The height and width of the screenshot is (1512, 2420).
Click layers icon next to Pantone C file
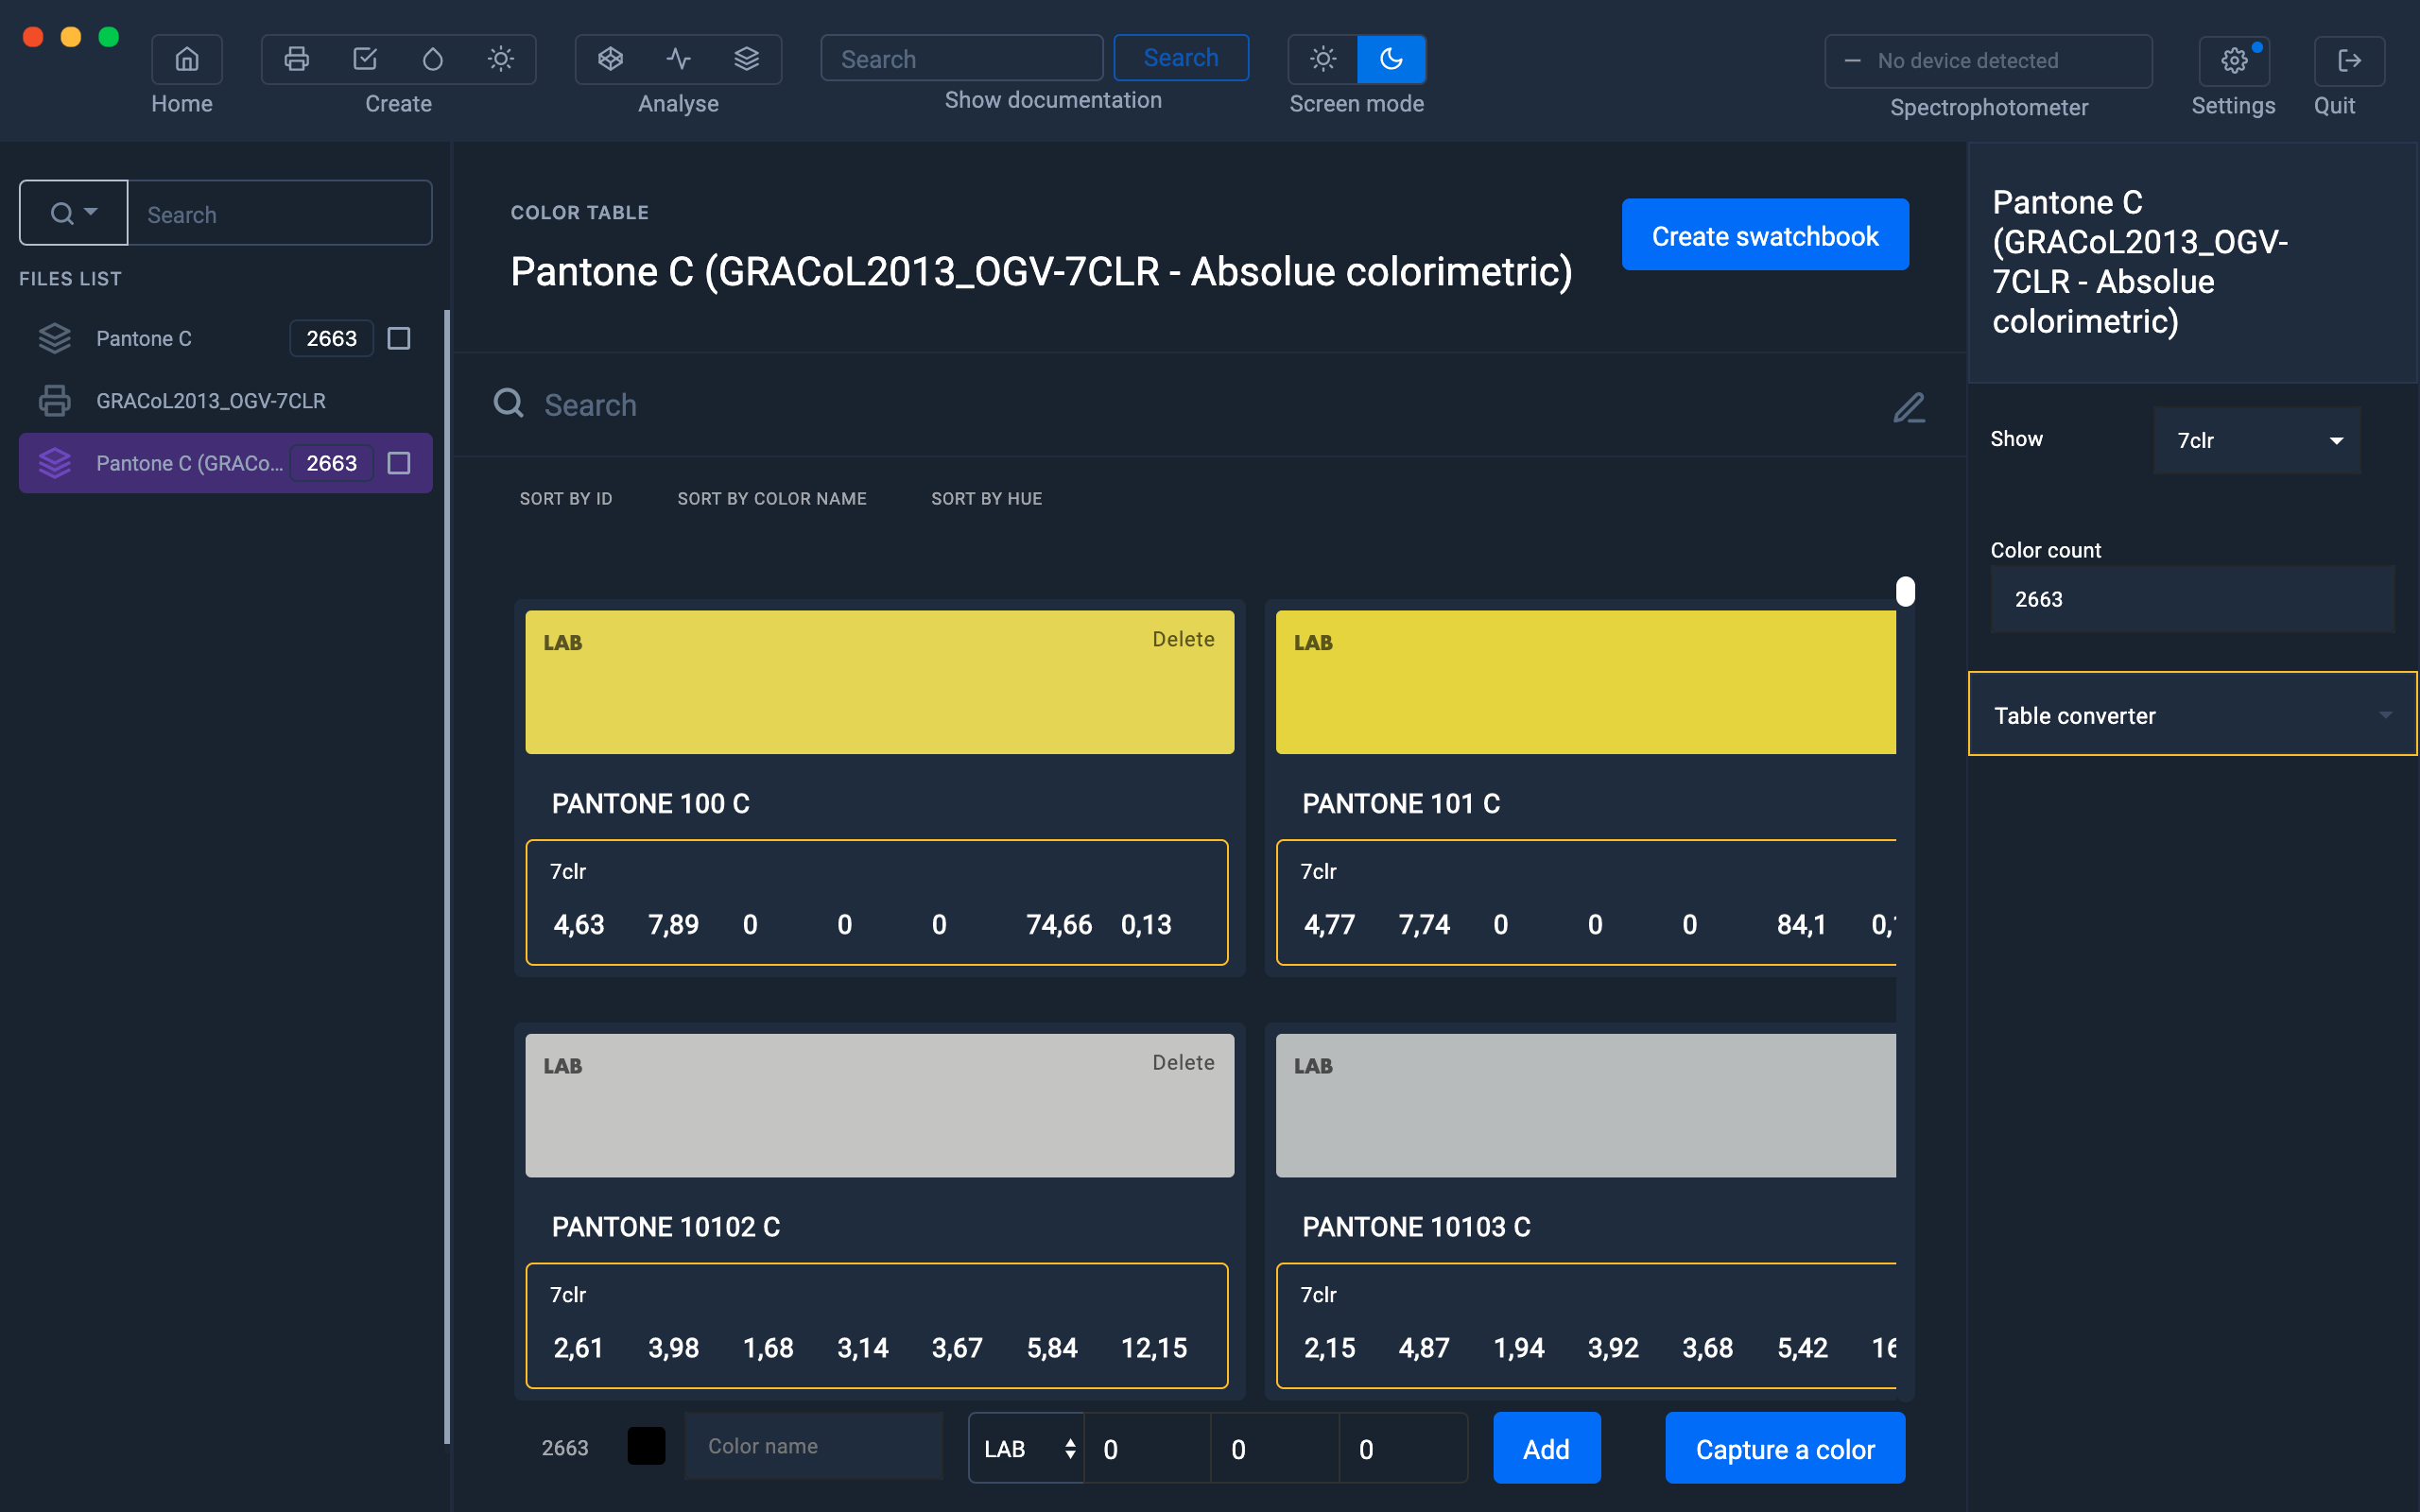tap(55, 338)
